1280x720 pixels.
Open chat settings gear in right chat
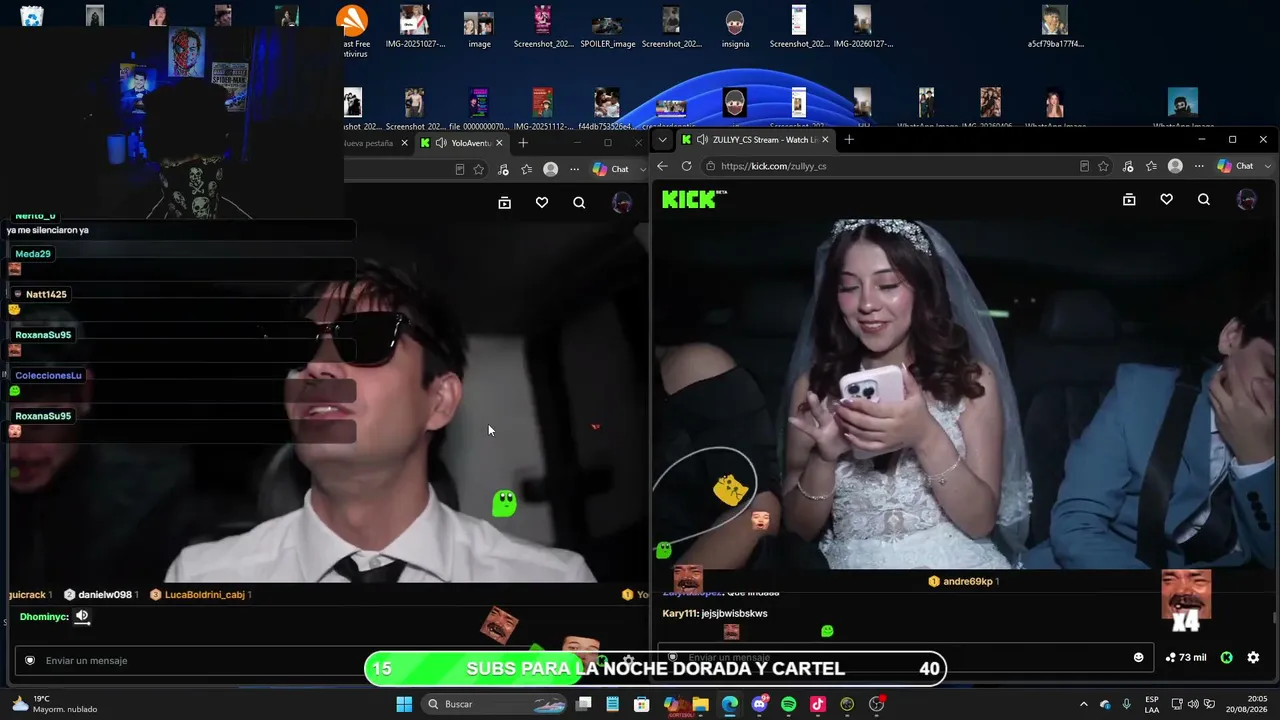[x=1253, y=657]
